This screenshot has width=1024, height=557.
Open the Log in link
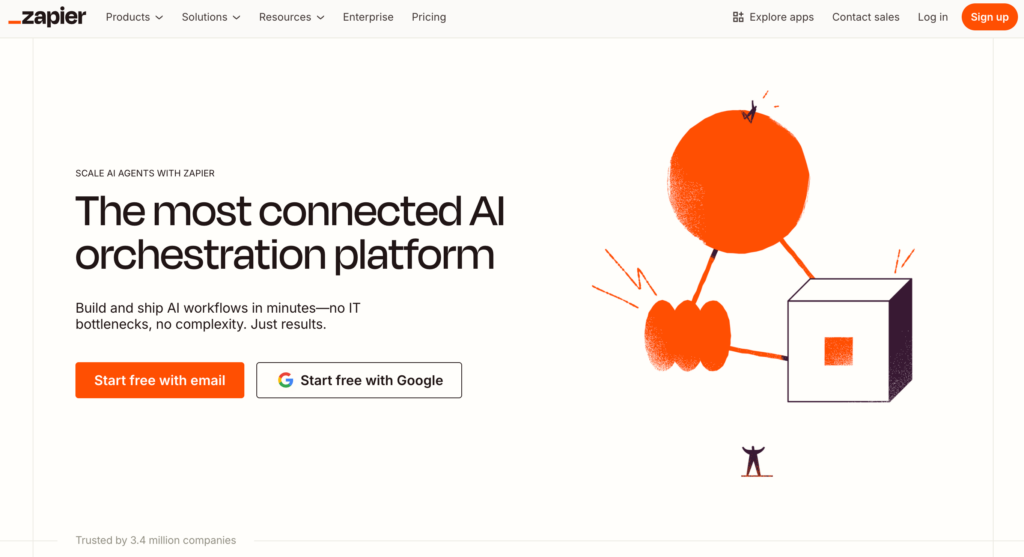(933, 17)
